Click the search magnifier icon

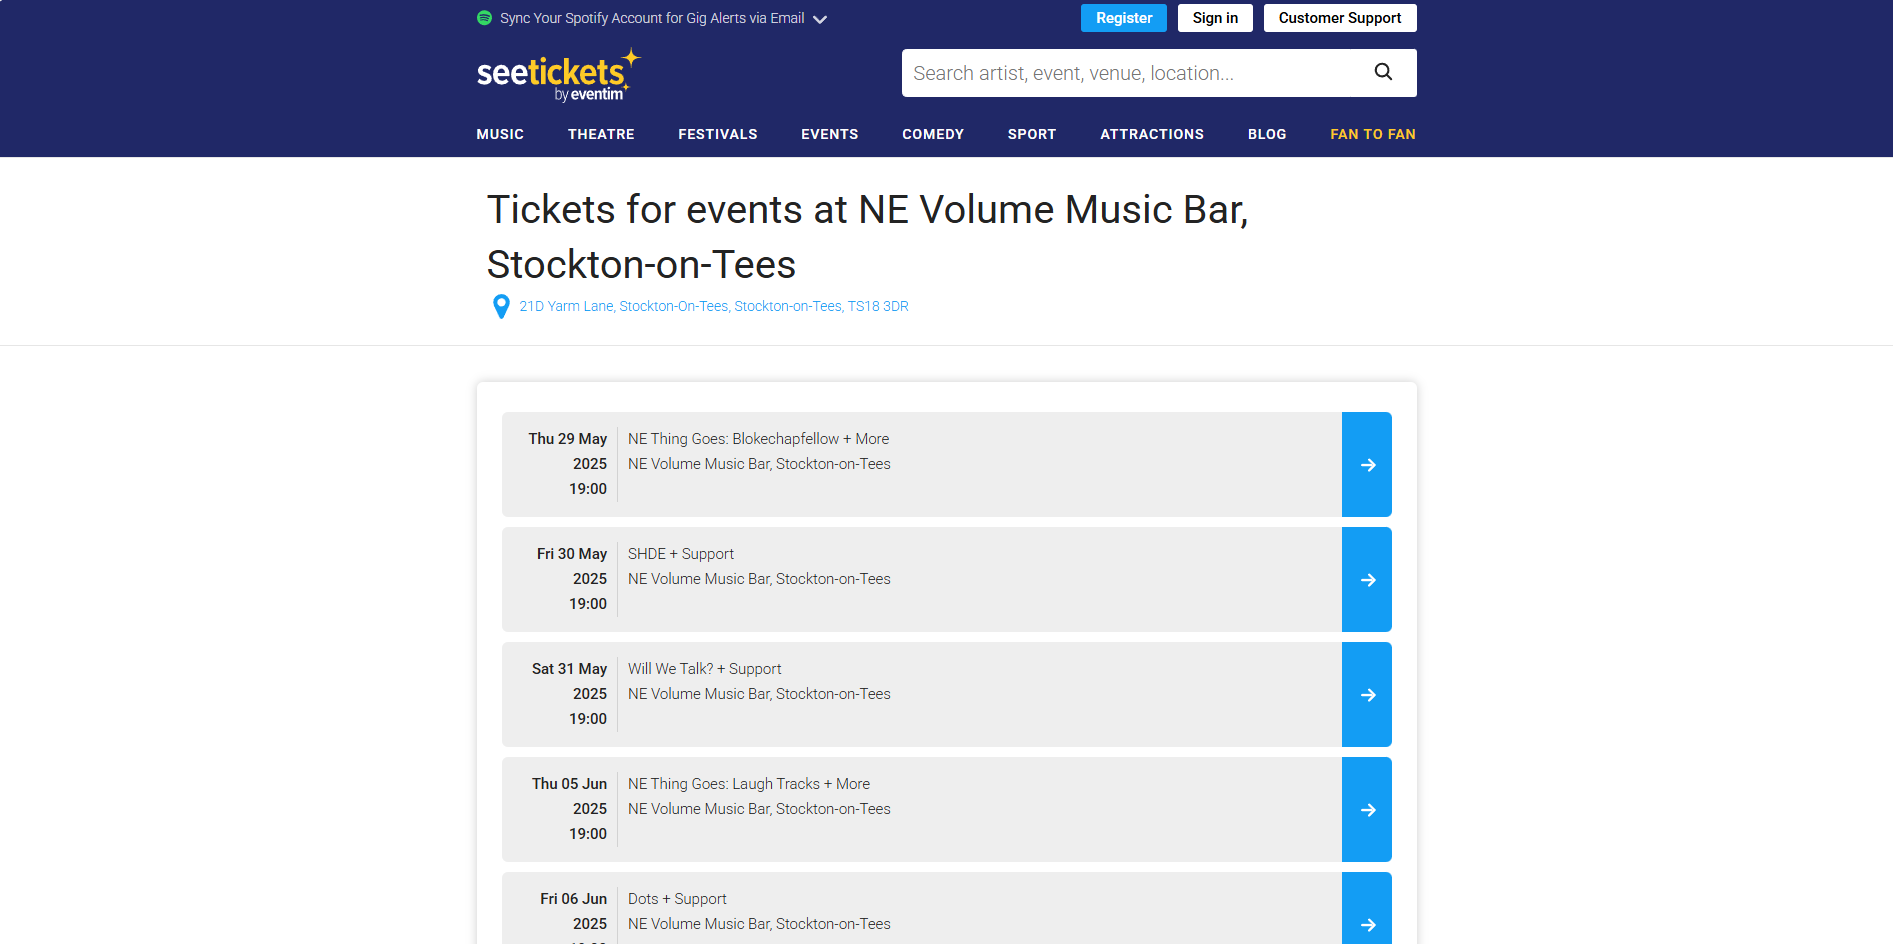pos(1383,72)
